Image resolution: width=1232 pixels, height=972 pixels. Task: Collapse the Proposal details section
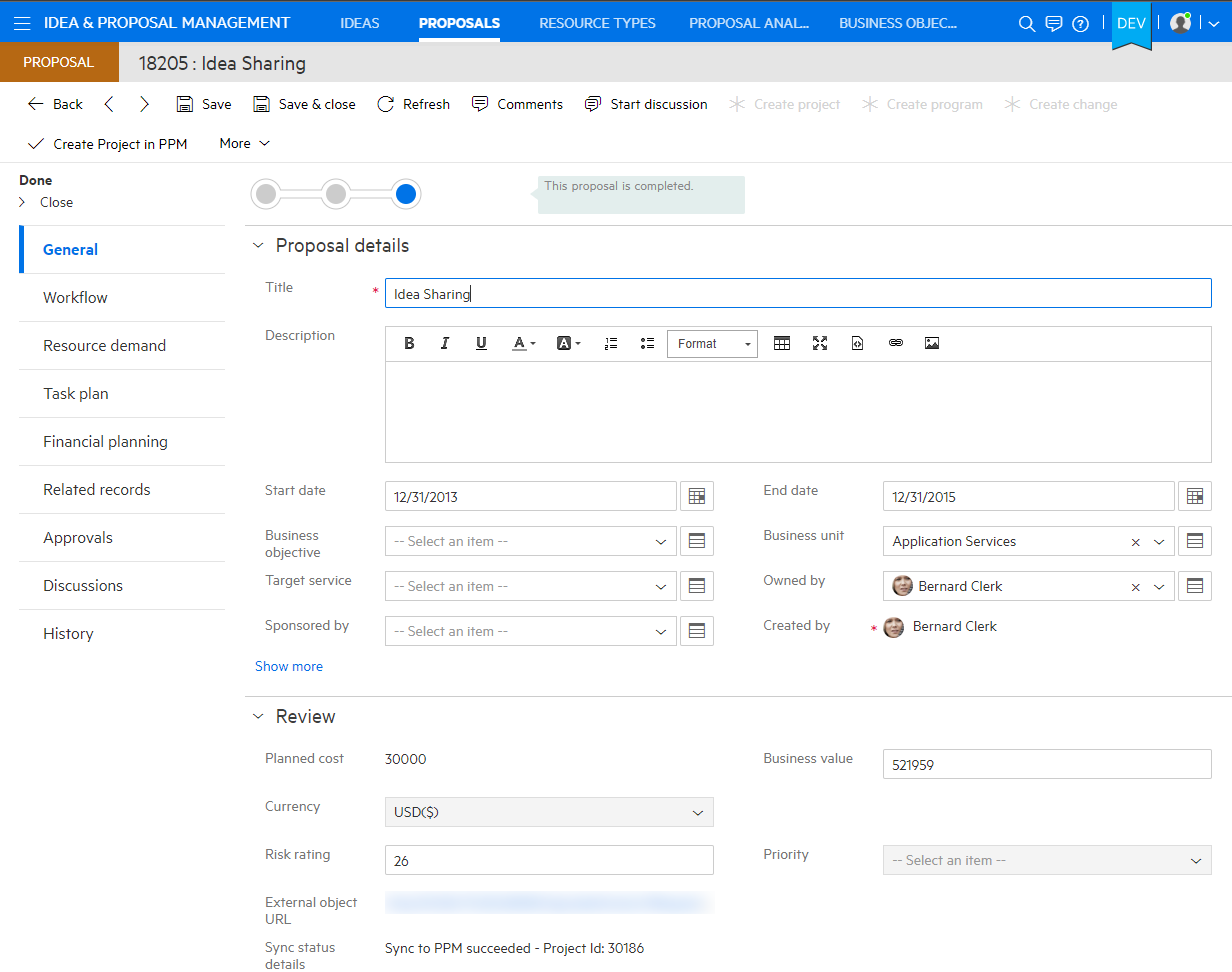coord(258,245)
